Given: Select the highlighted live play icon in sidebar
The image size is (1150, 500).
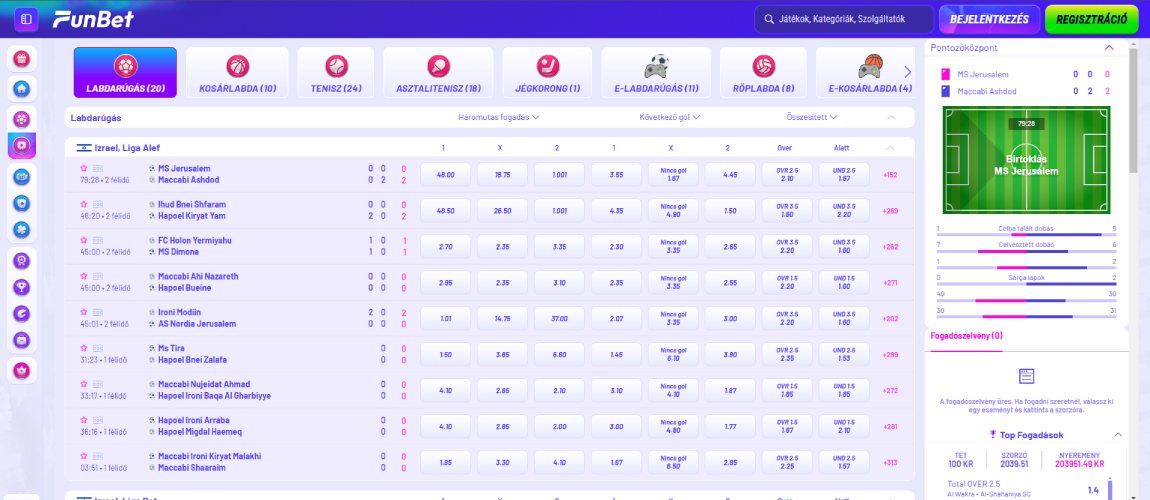Looking at the screenshot, I should pyautogui.click(x=22, y=145).
